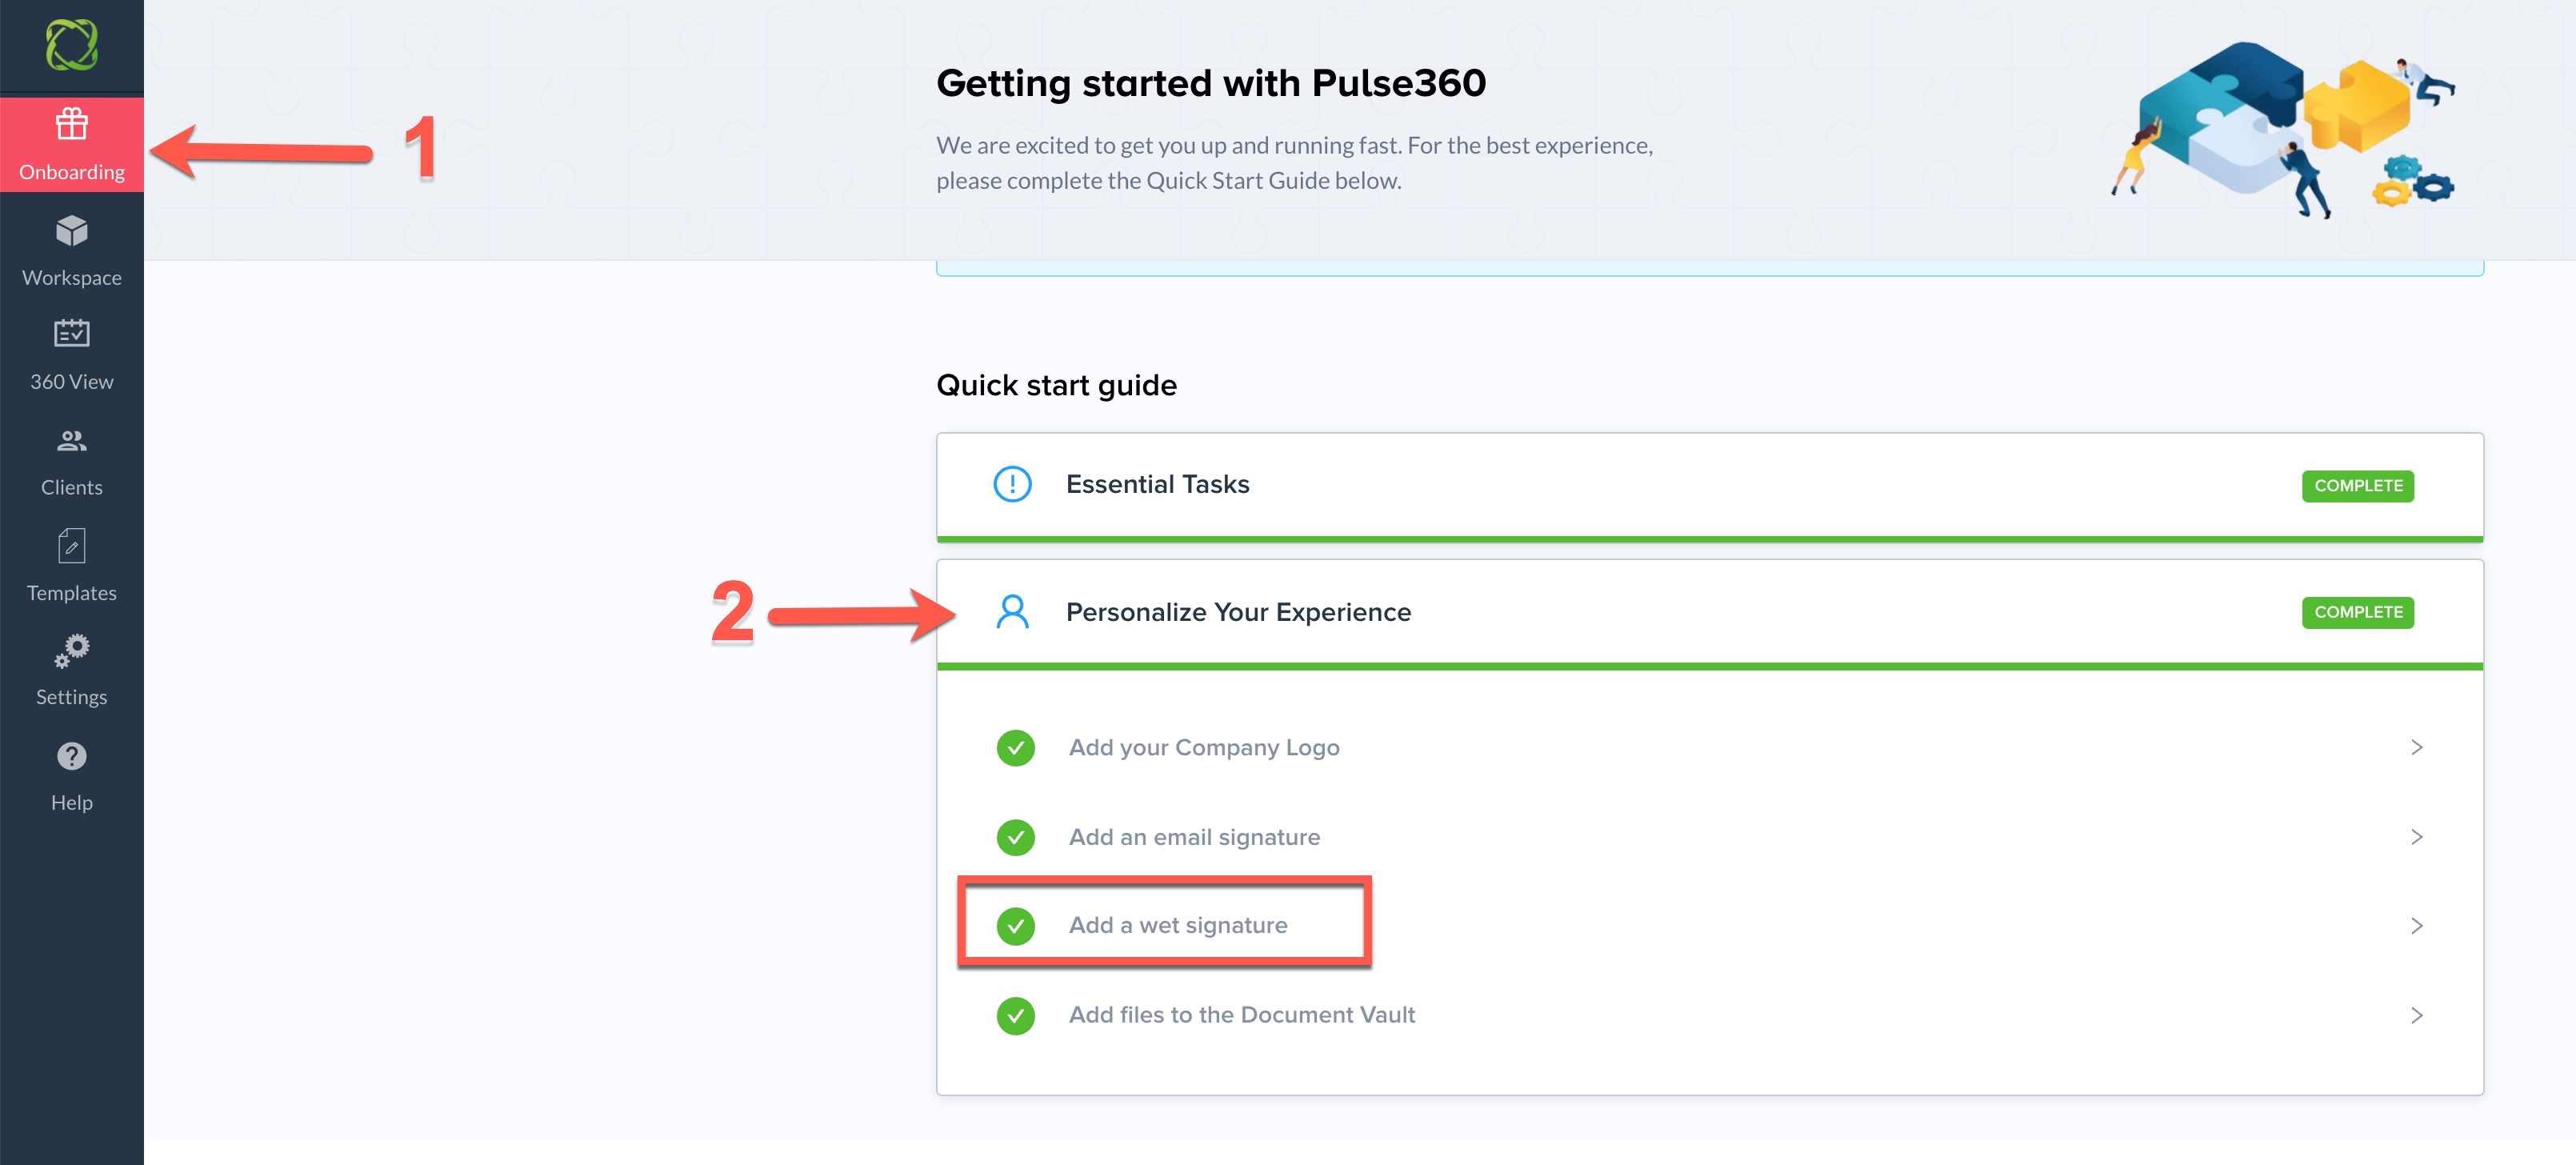Expand the Add your Company Logo chevron
The image size is (2576, 1165).
point(2415,748)
